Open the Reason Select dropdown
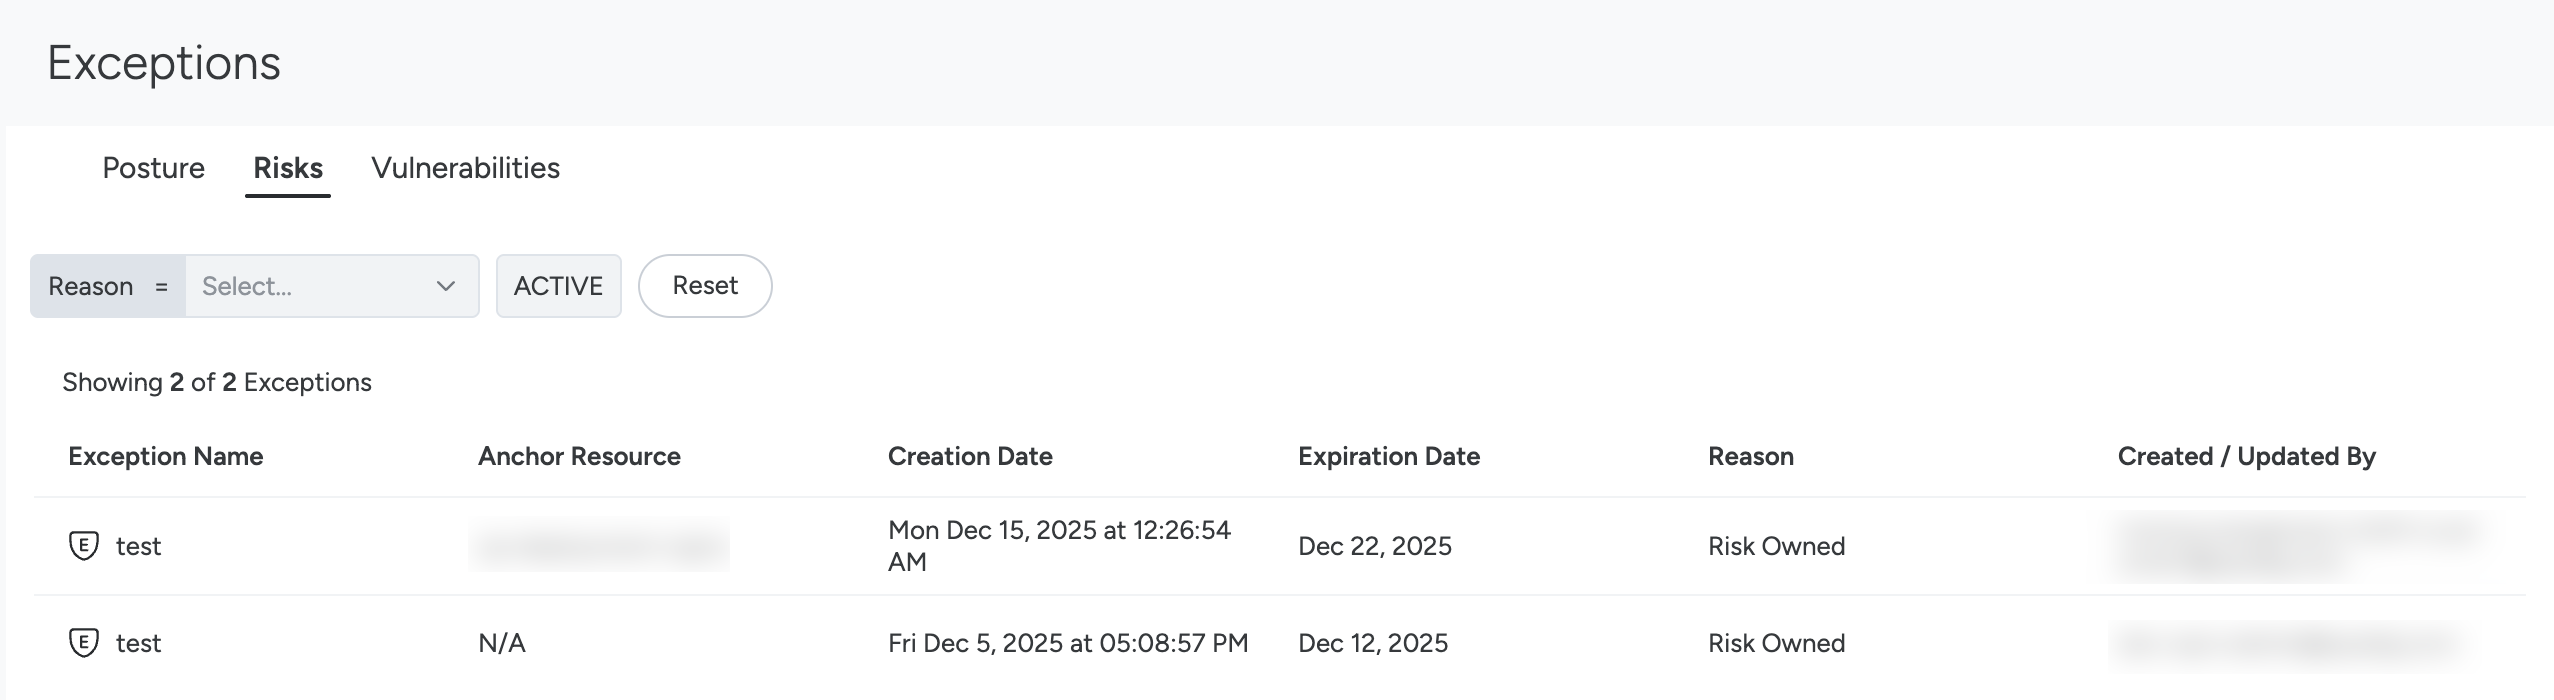The image size is (2554, 700). pyautogui.click(x=310, y=286)
